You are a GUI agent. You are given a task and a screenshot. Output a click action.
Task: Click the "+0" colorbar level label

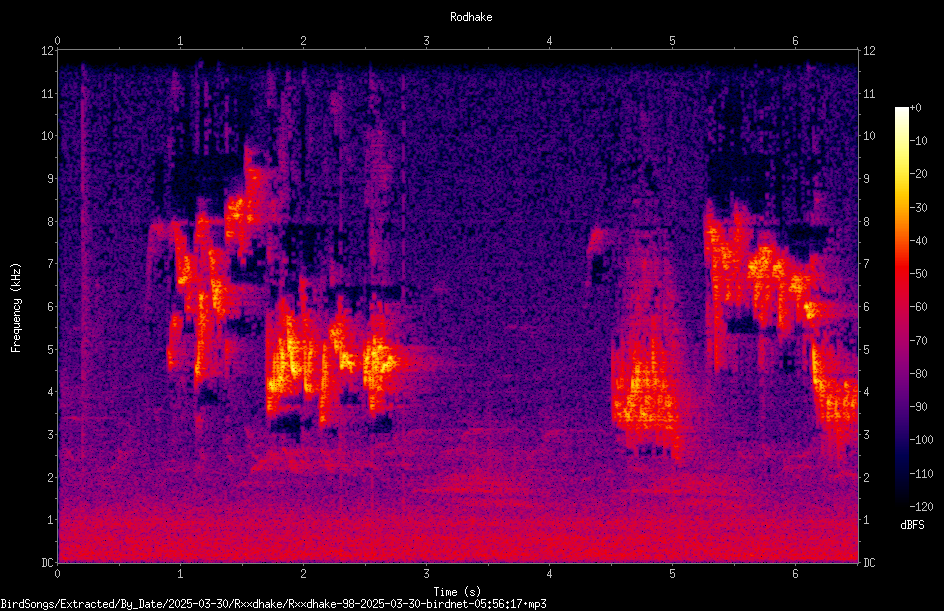916,108
